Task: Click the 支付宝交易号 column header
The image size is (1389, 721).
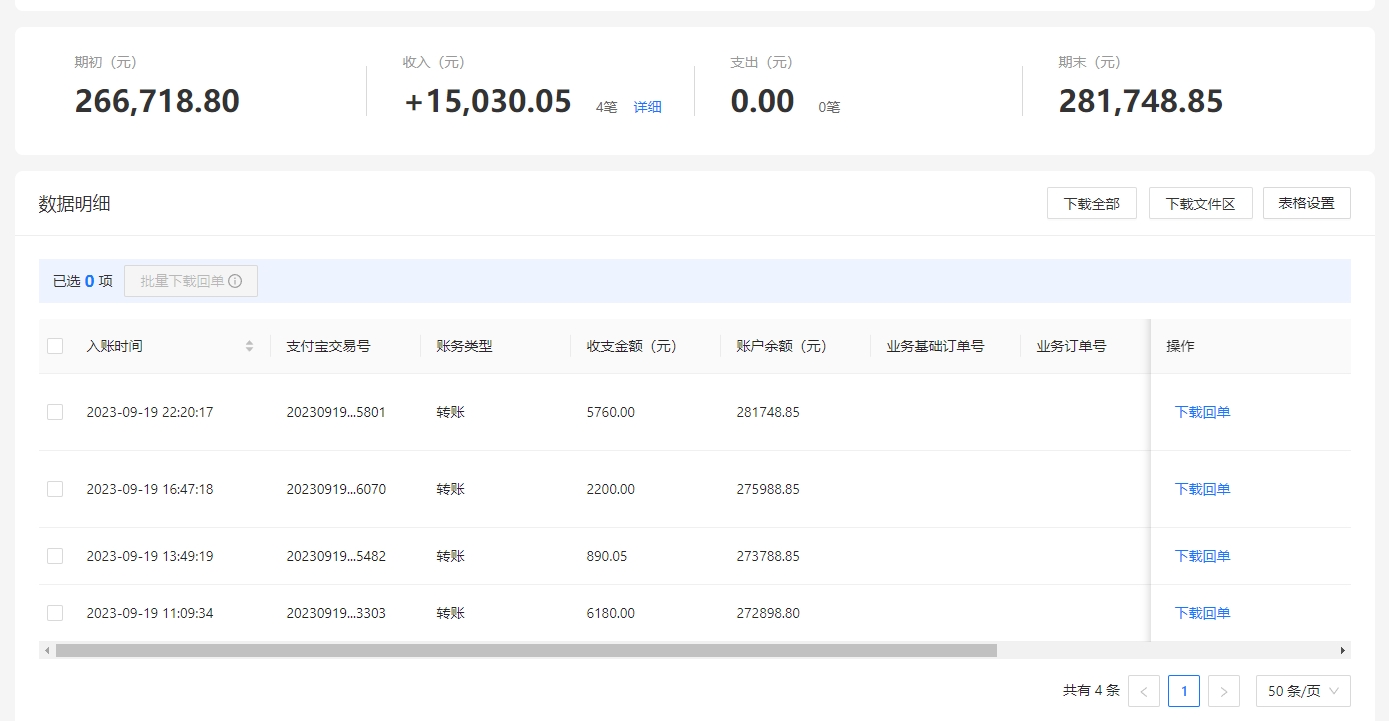Action: tap(328, 346)
